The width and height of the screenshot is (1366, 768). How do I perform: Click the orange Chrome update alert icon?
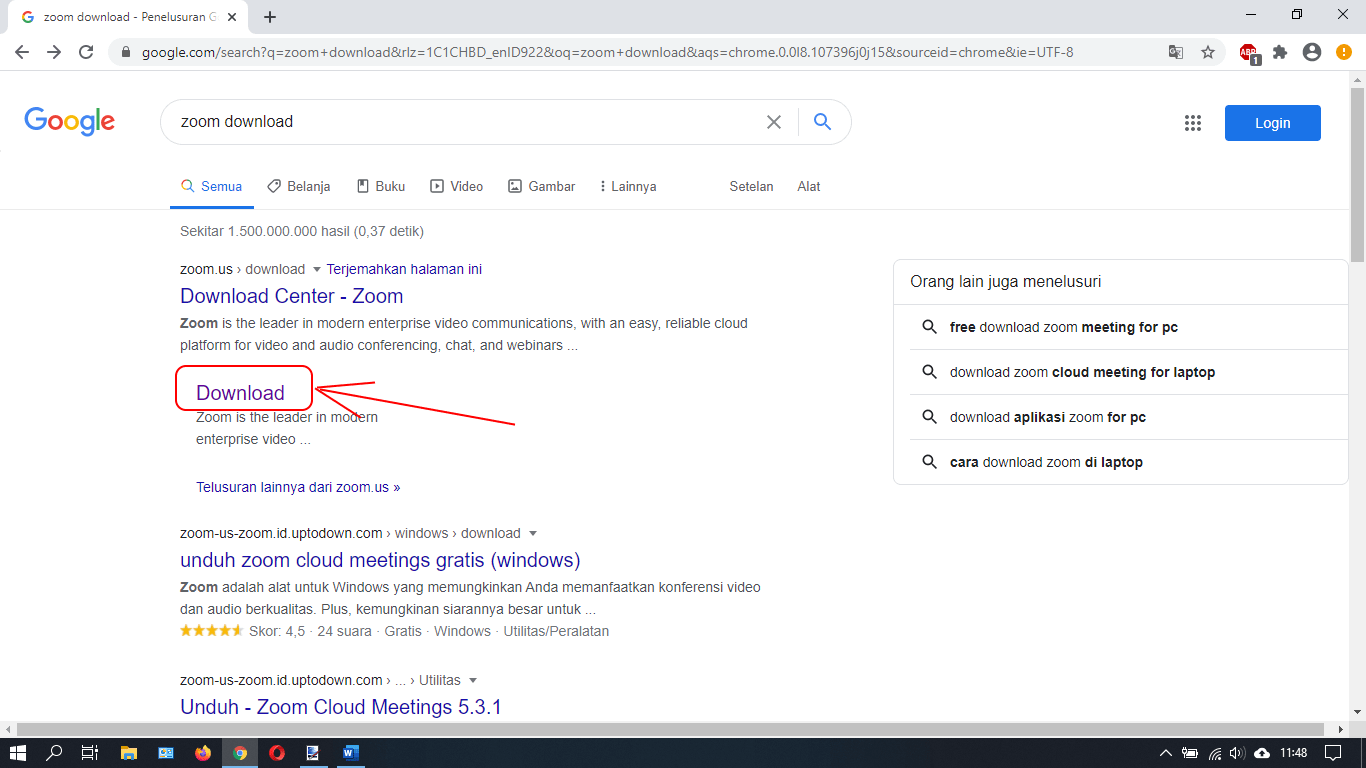tap(1344, 52)
